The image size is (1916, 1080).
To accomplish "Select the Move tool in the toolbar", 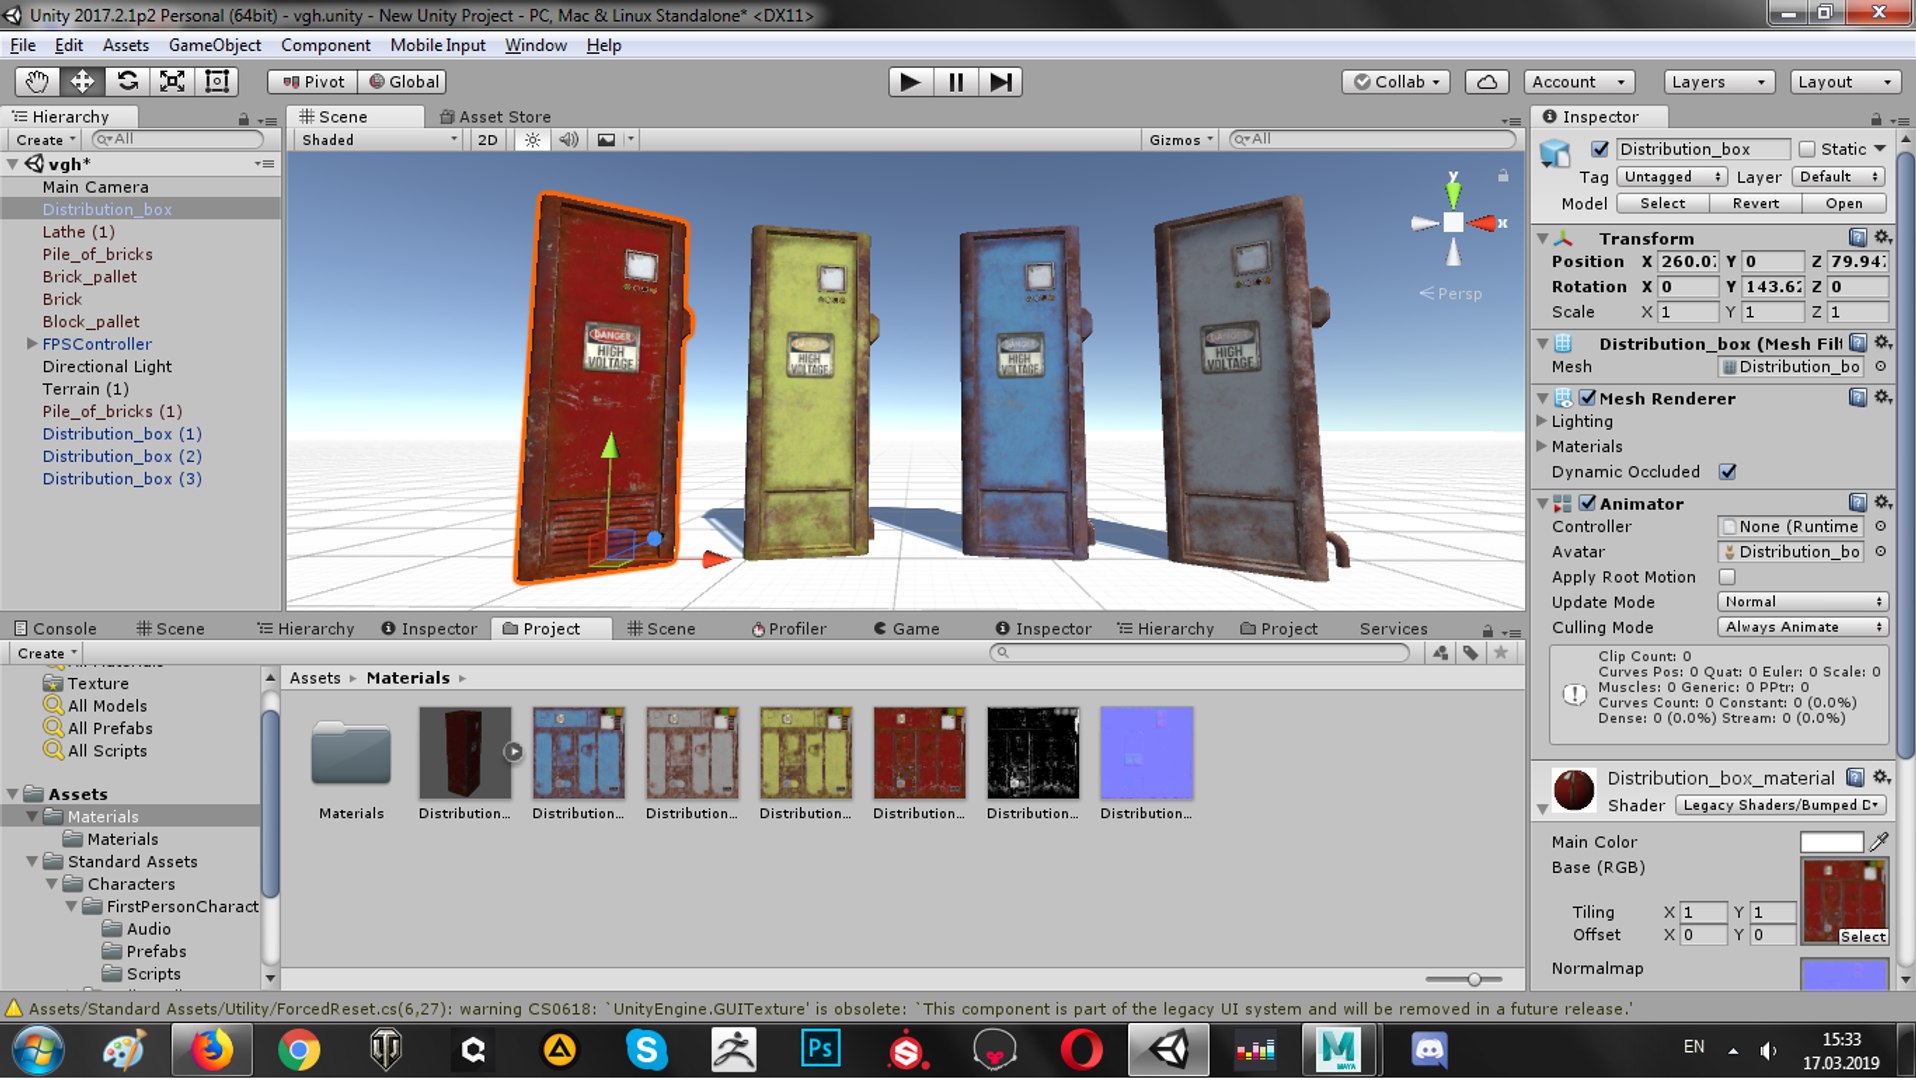I will 82,82.
